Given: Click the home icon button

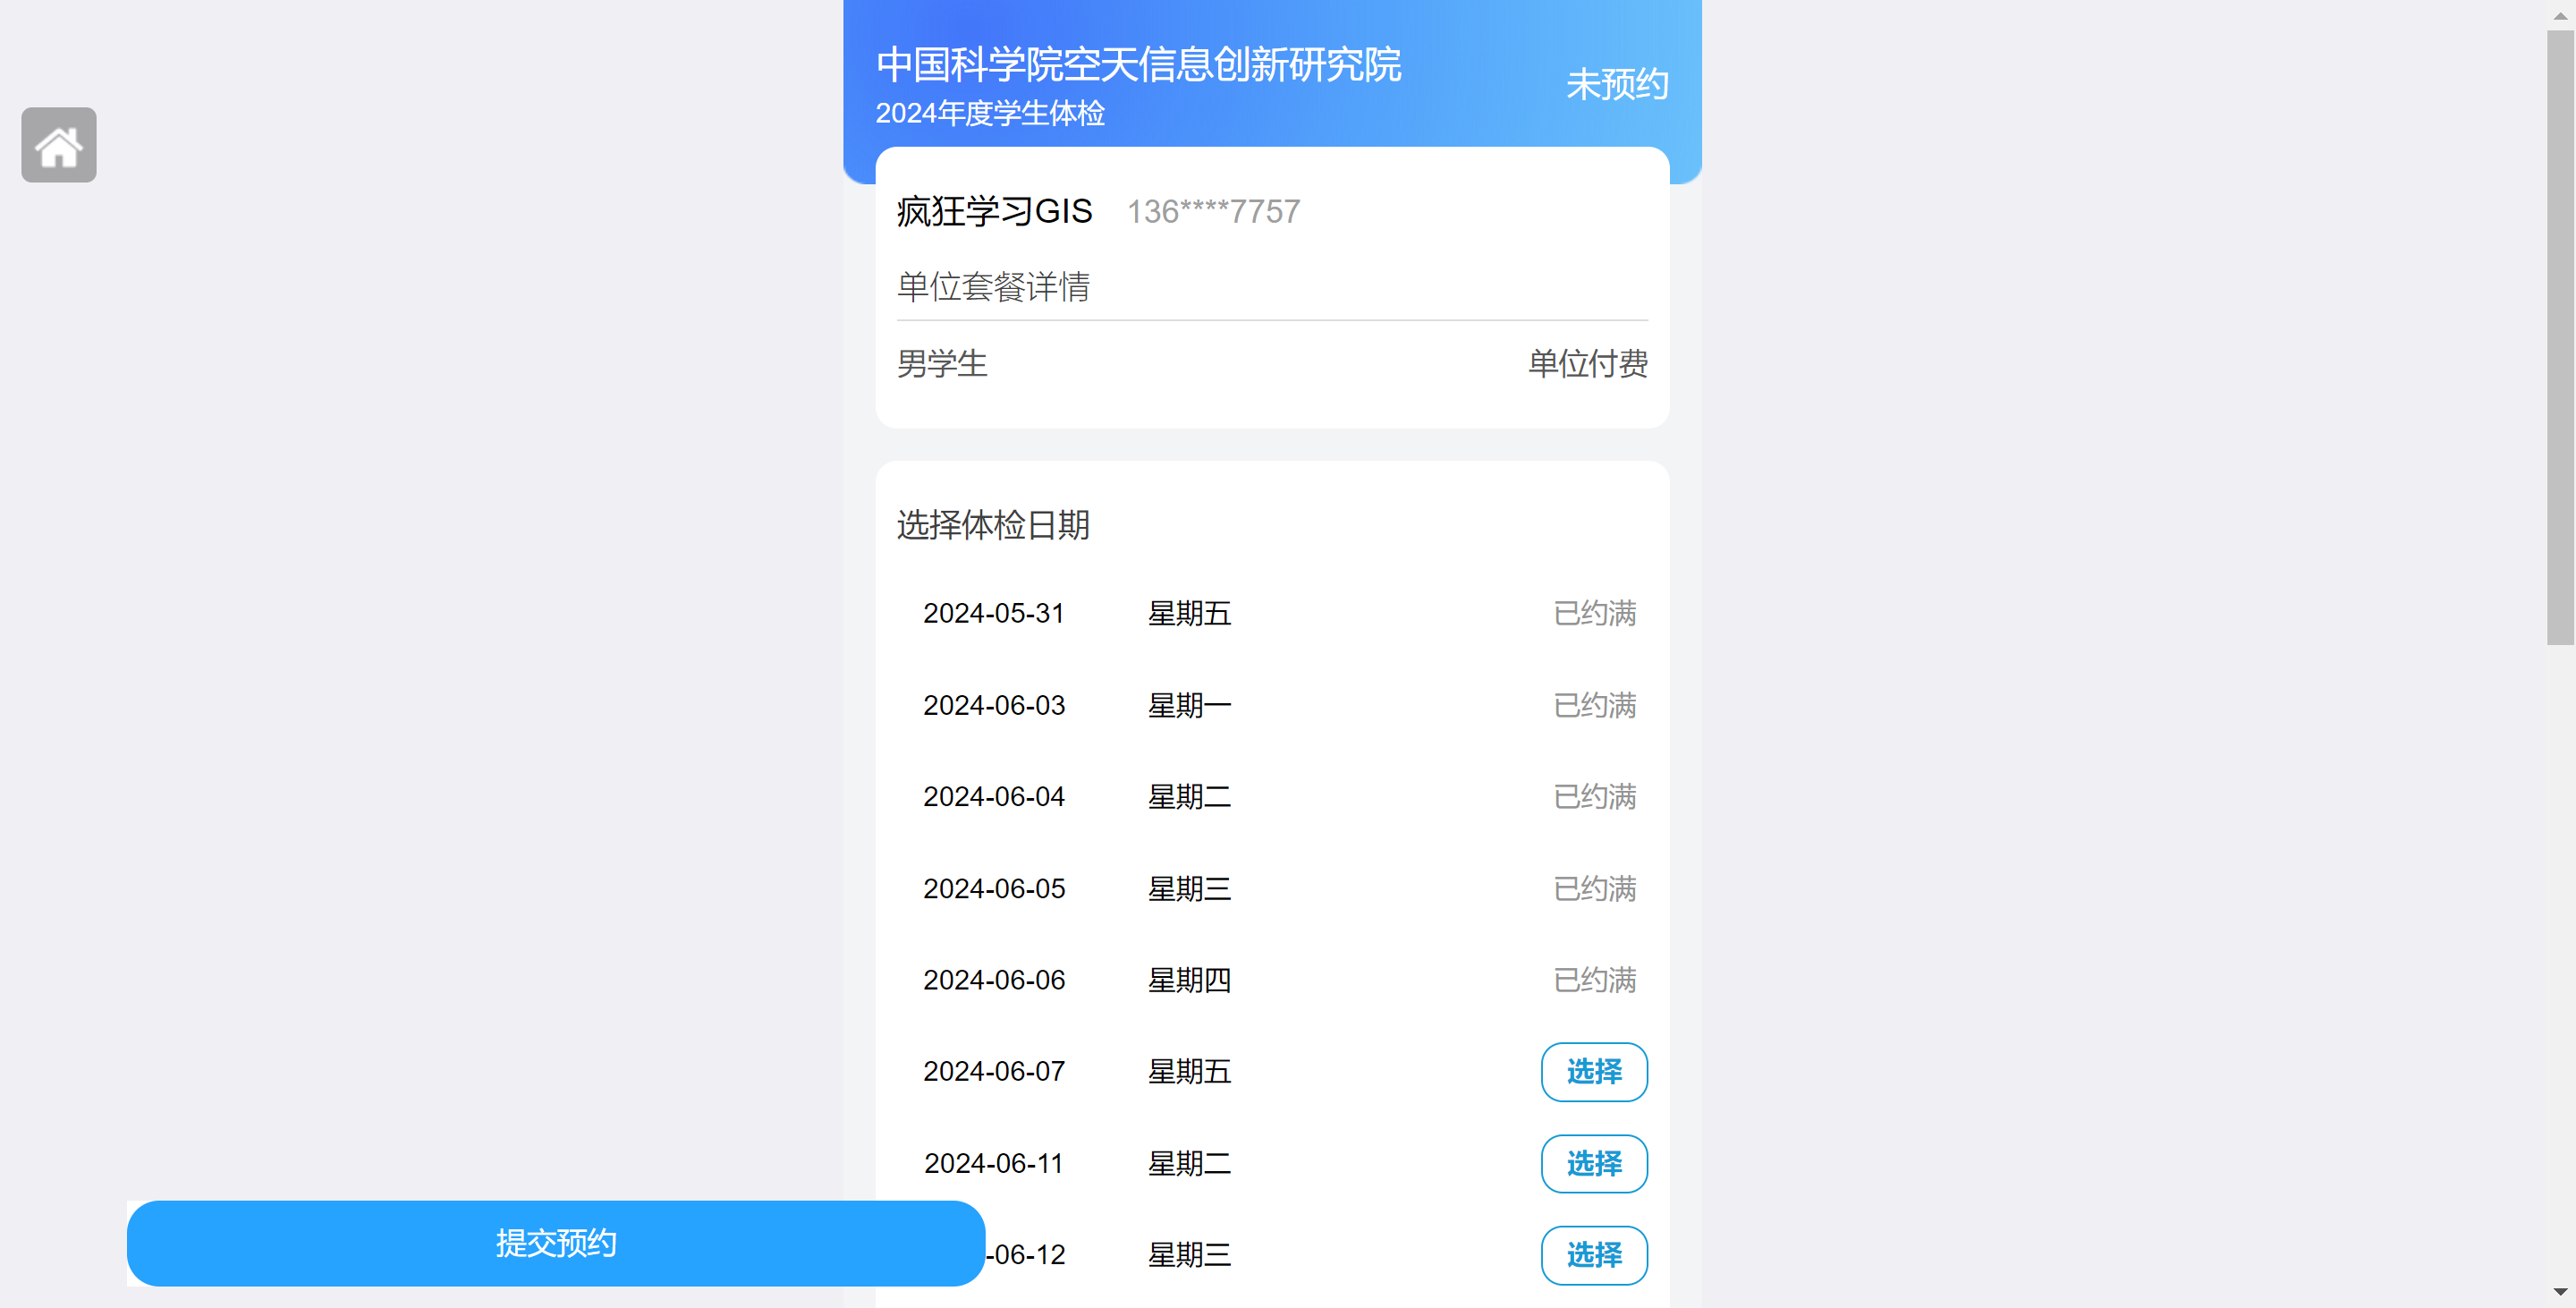Looking at the screenshot, I should (59, 146).
